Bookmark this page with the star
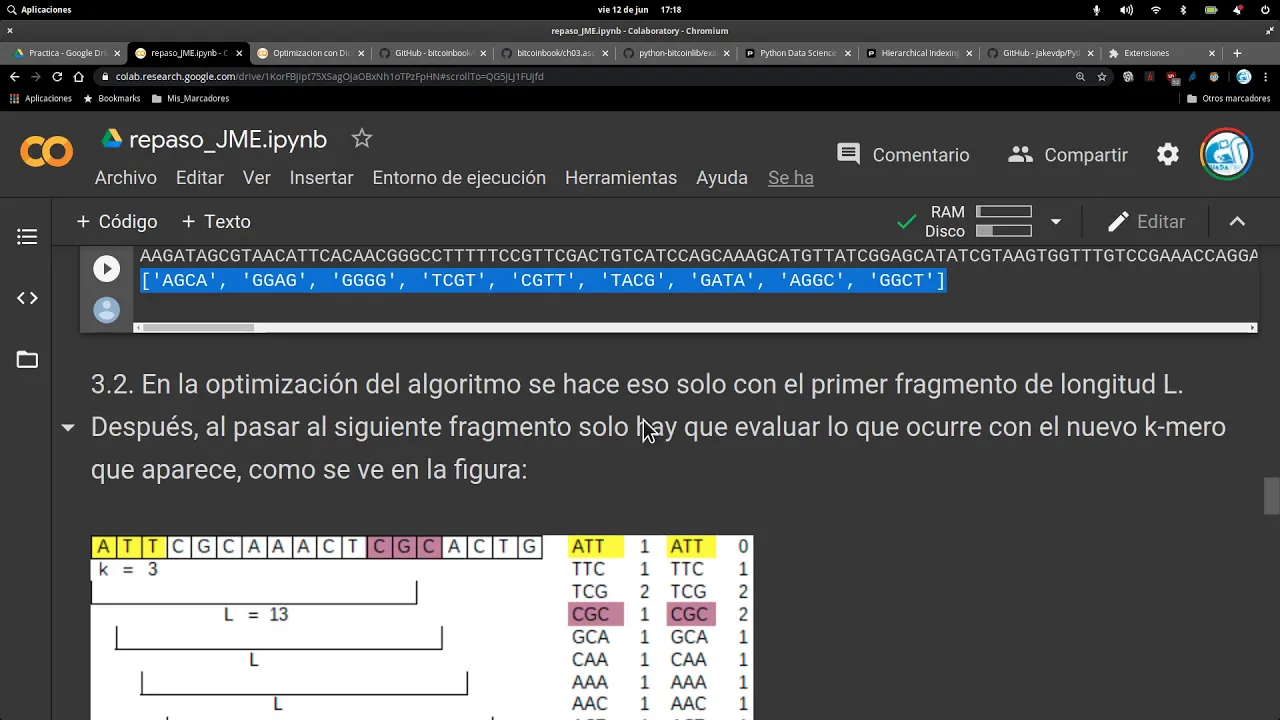 pyautogui.click(x=1102, y=76)
